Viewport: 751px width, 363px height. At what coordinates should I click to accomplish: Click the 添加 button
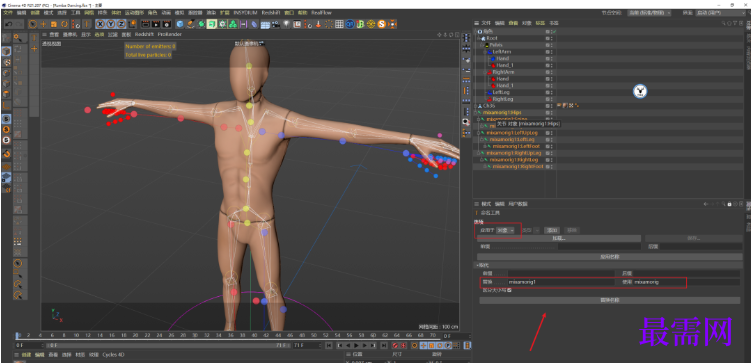point(552,230)
